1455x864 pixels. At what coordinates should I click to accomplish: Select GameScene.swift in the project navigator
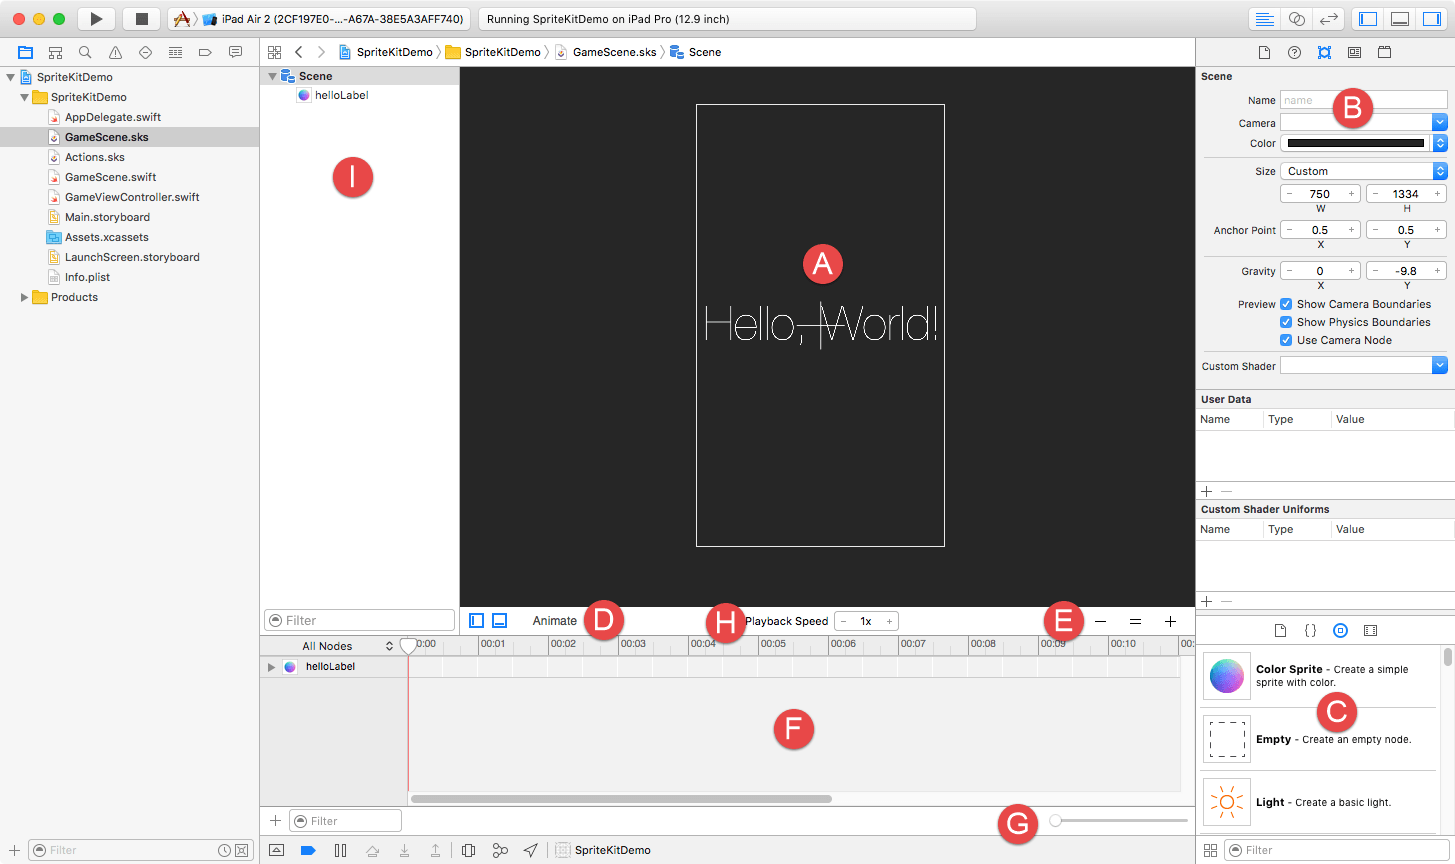click(x=110, y=177)
